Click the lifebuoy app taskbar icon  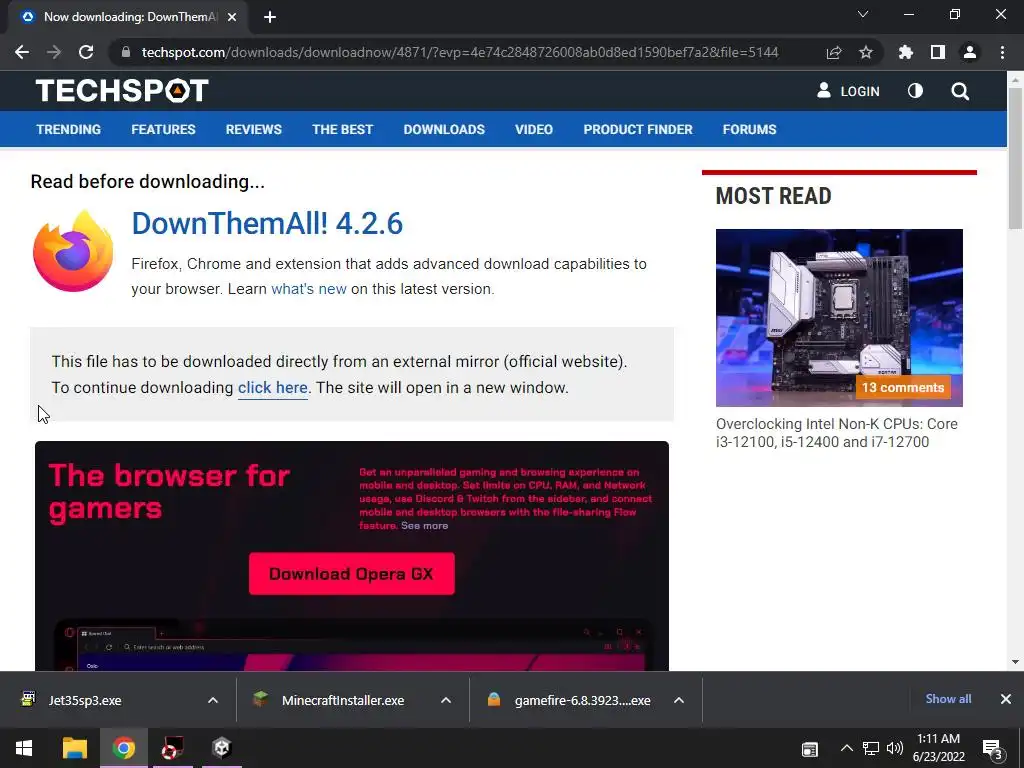click(x=172, y=748)
